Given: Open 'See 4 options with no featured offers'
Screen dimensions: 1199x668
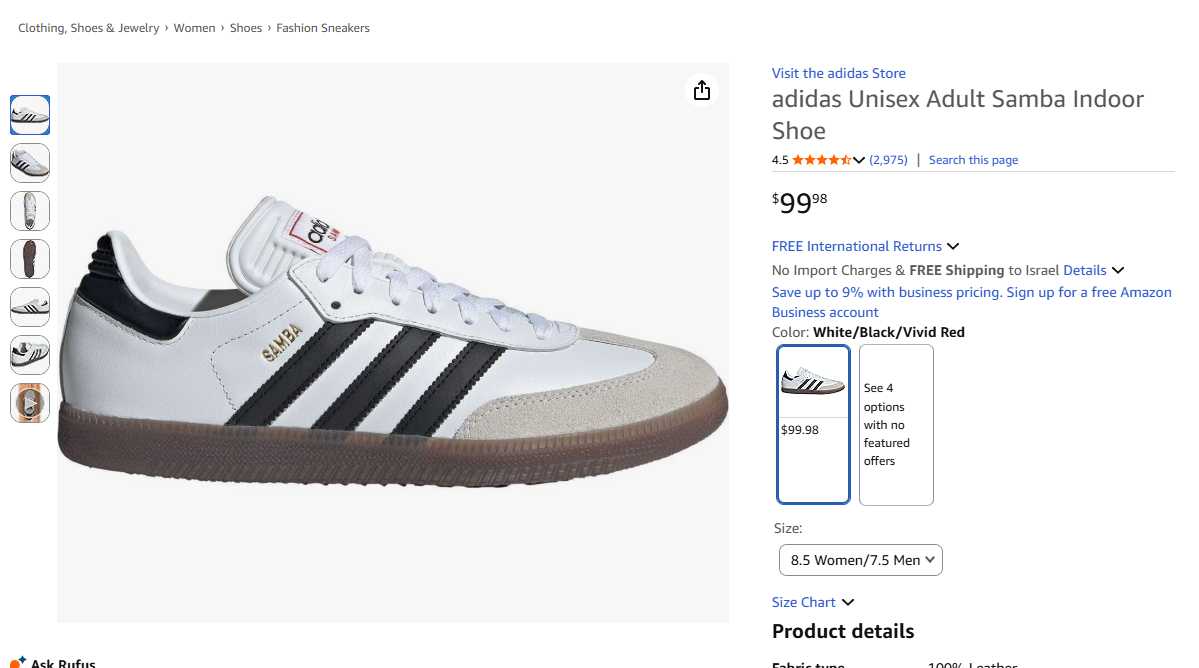Looking at the screenshot, I should (896, 424).
